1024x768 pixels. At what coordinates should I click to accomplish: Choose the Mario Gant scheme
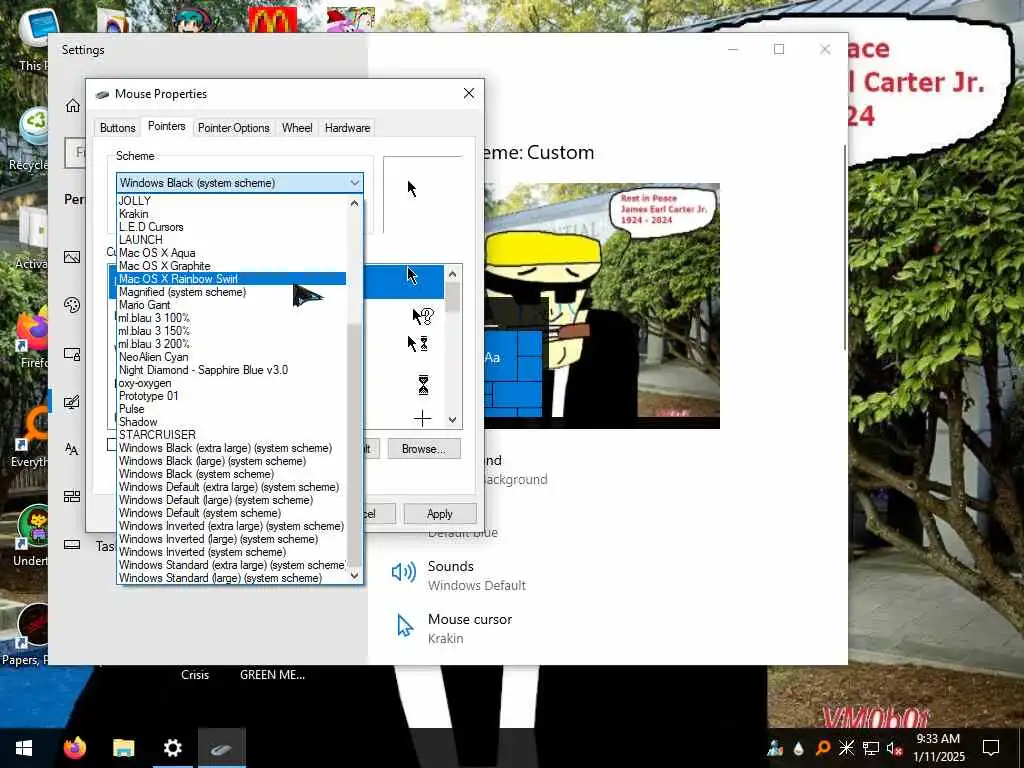click(231, 305)
